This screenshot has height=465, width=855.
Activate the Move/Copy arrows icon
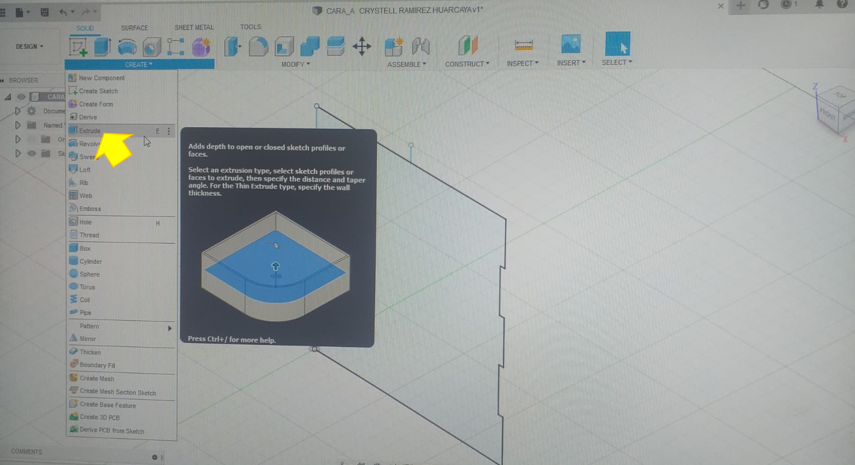pyautogui.click(x=362, y=47)
